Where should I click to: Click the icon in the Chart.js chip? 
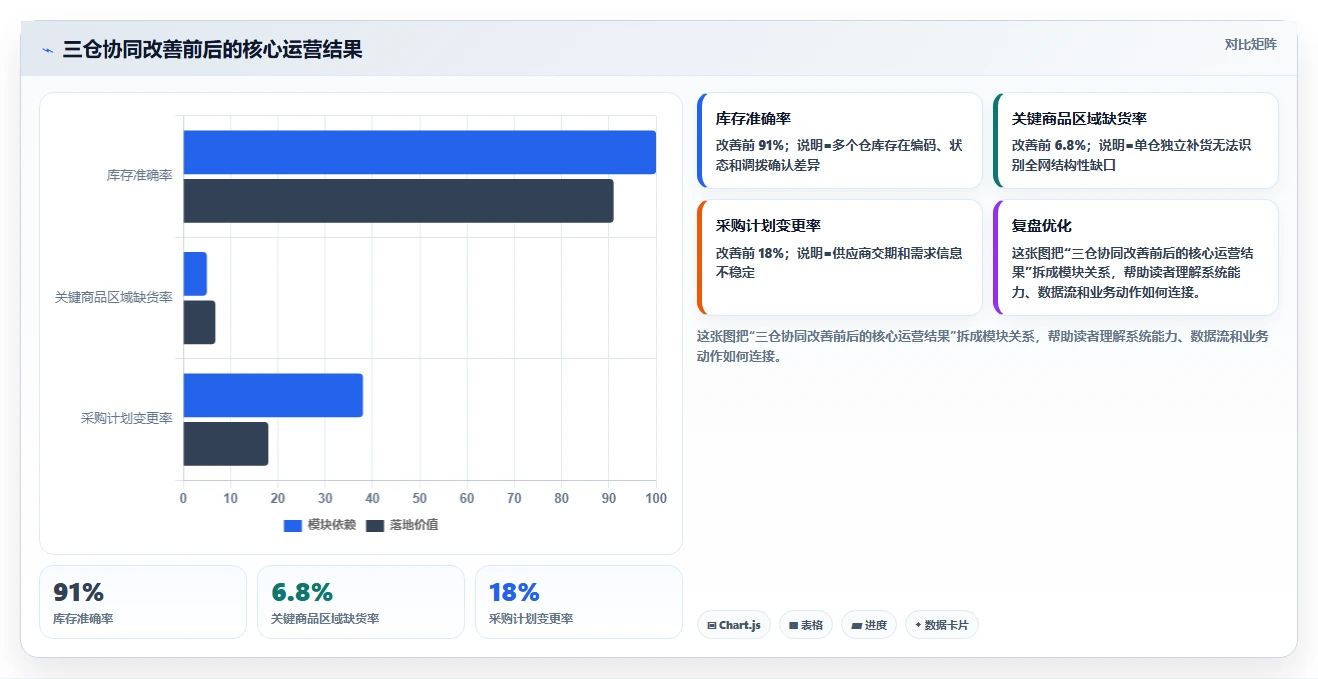point(711,625)
